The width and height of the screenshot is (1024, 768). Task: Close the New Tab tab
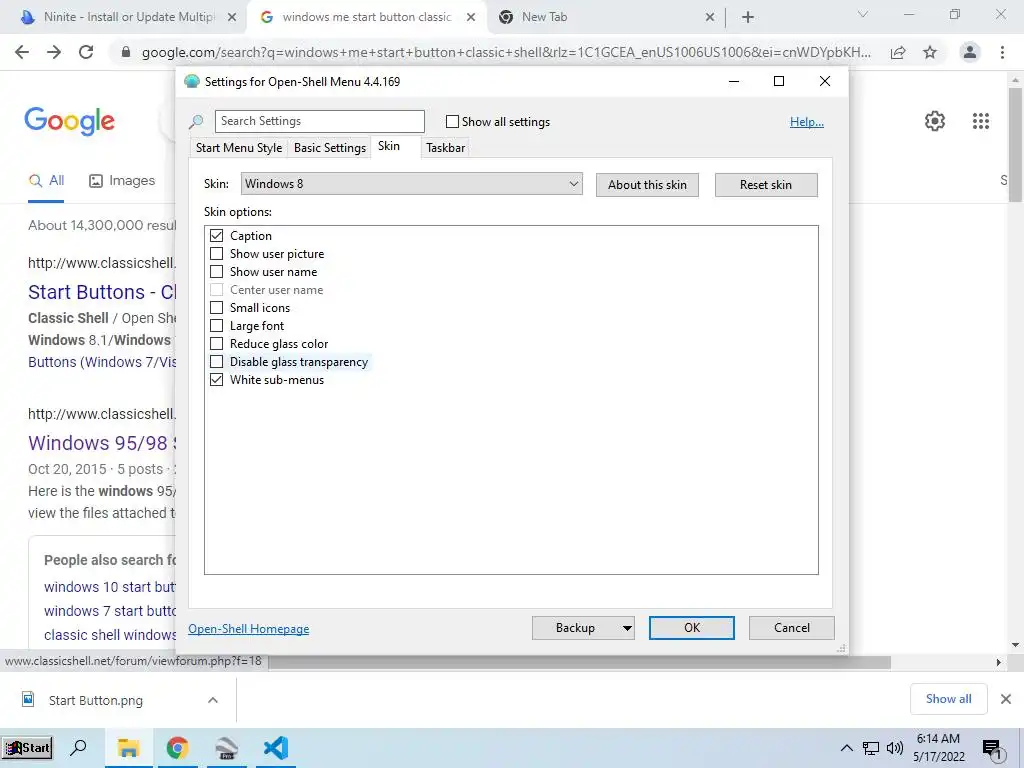coord(710,18)
